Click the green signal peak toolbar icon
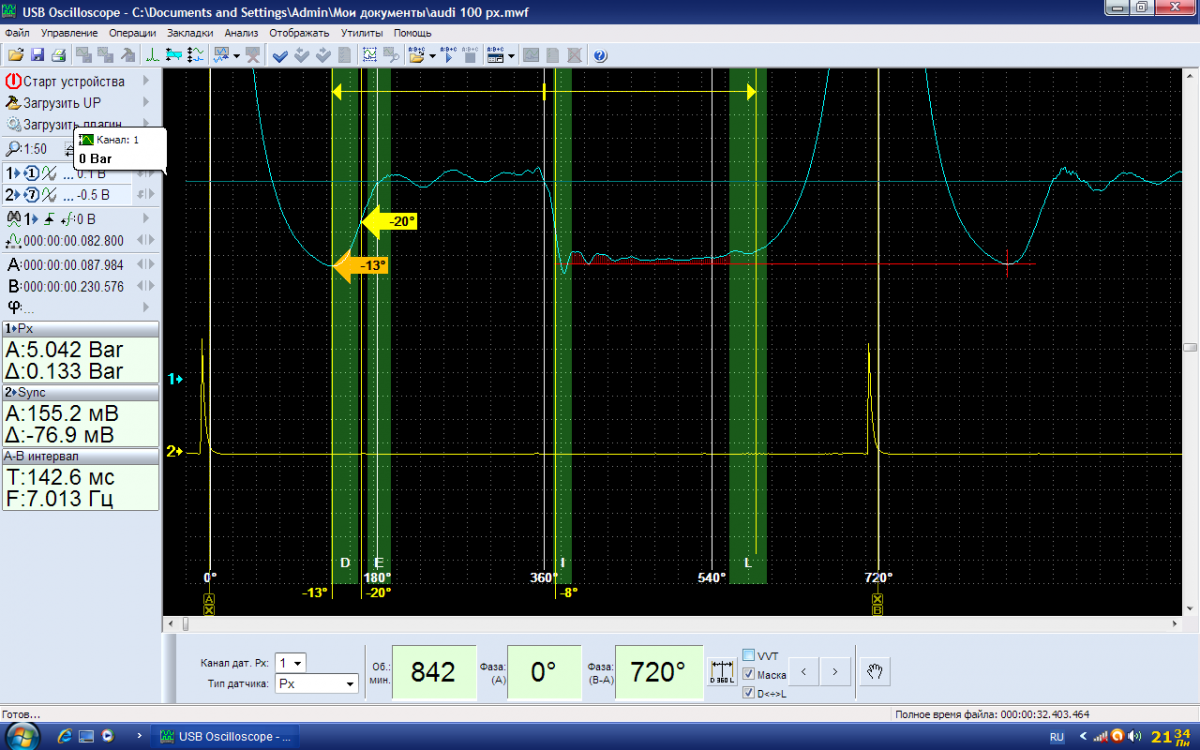Viewport: 1200px width, 750px height. 152,55
